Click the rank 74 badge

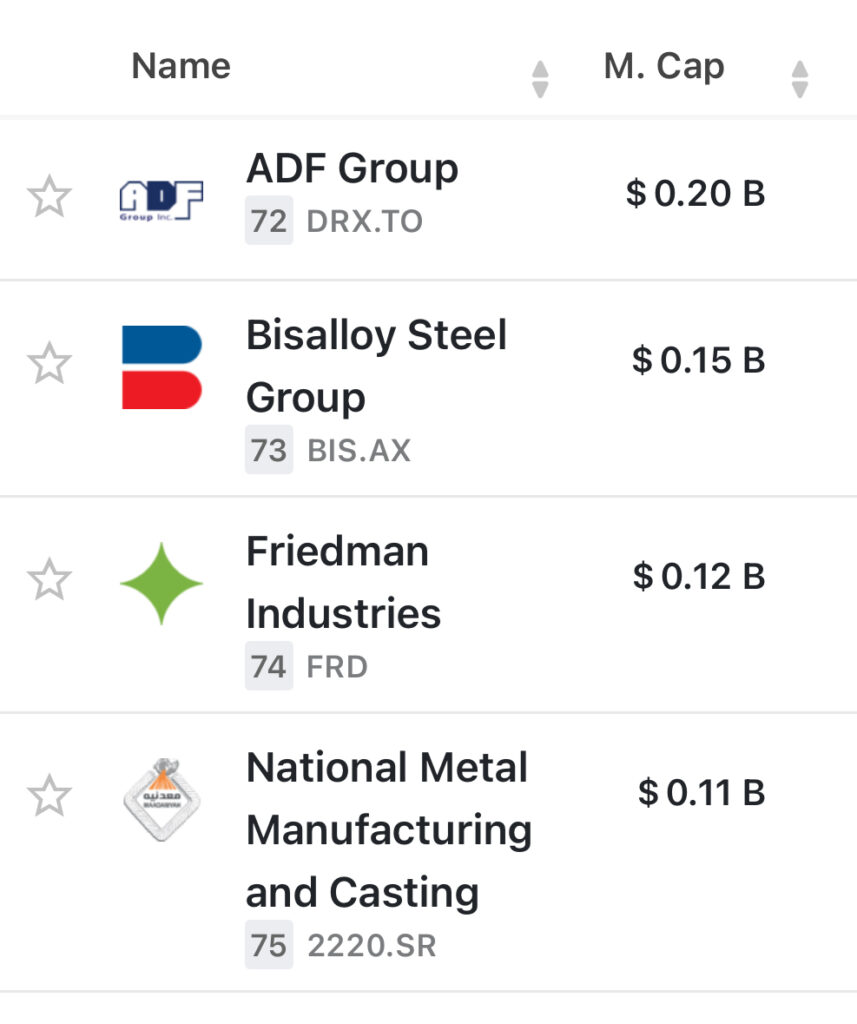pyautogui.click(x=269, y=666)
